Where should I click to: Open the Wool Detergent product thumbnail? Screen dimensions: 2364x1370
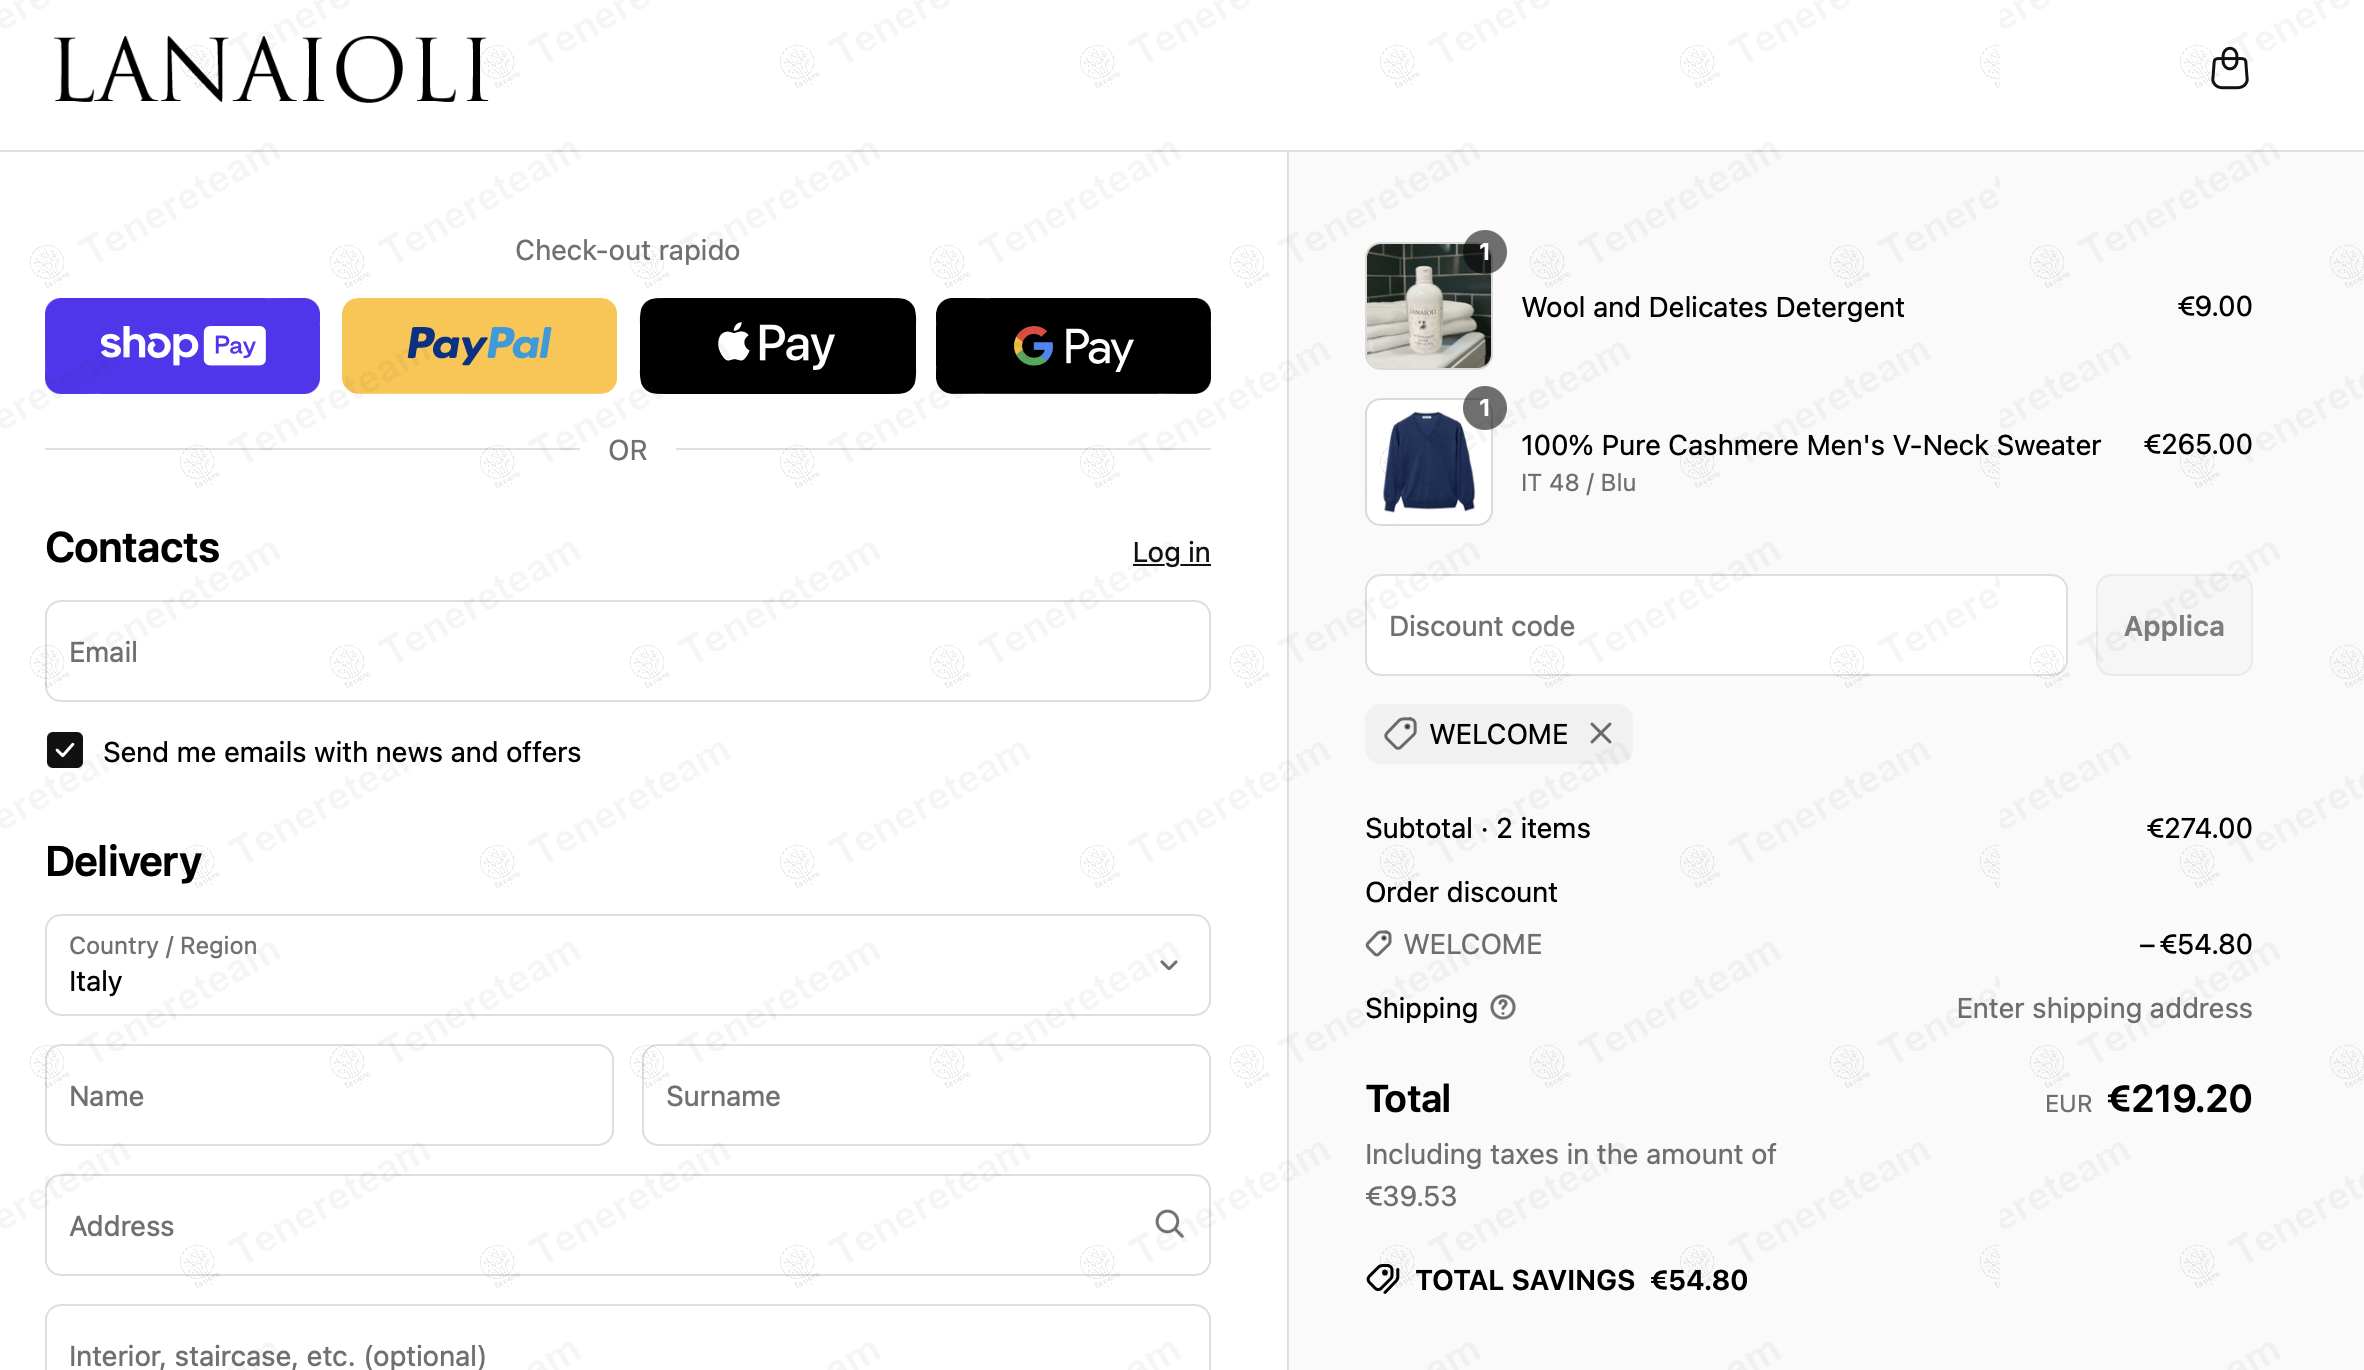click(x=1428, y=306)
